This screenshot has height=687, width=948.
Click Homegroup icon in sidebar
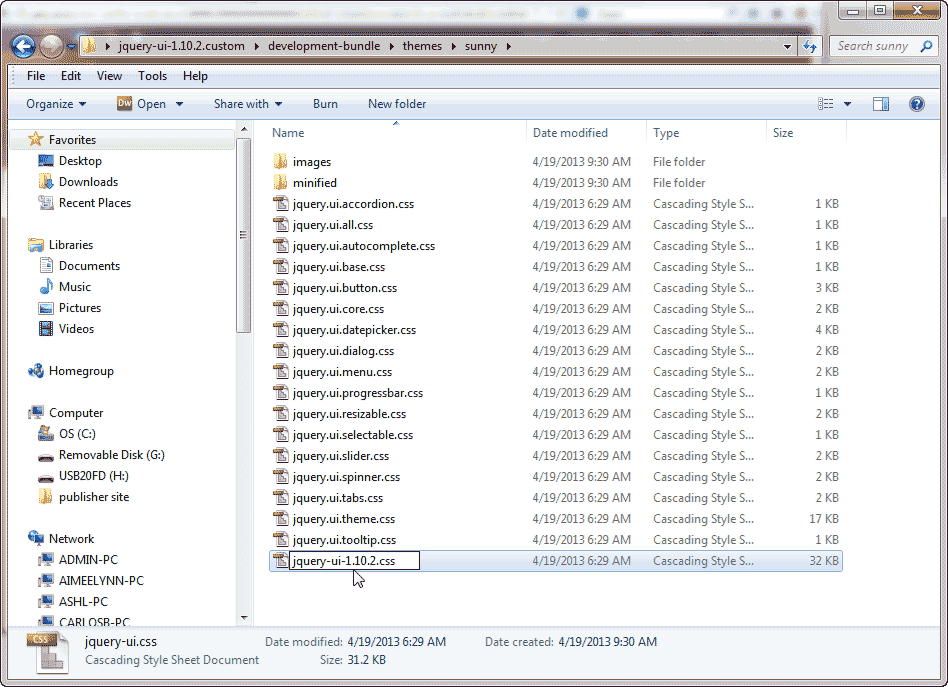(36, 371)
